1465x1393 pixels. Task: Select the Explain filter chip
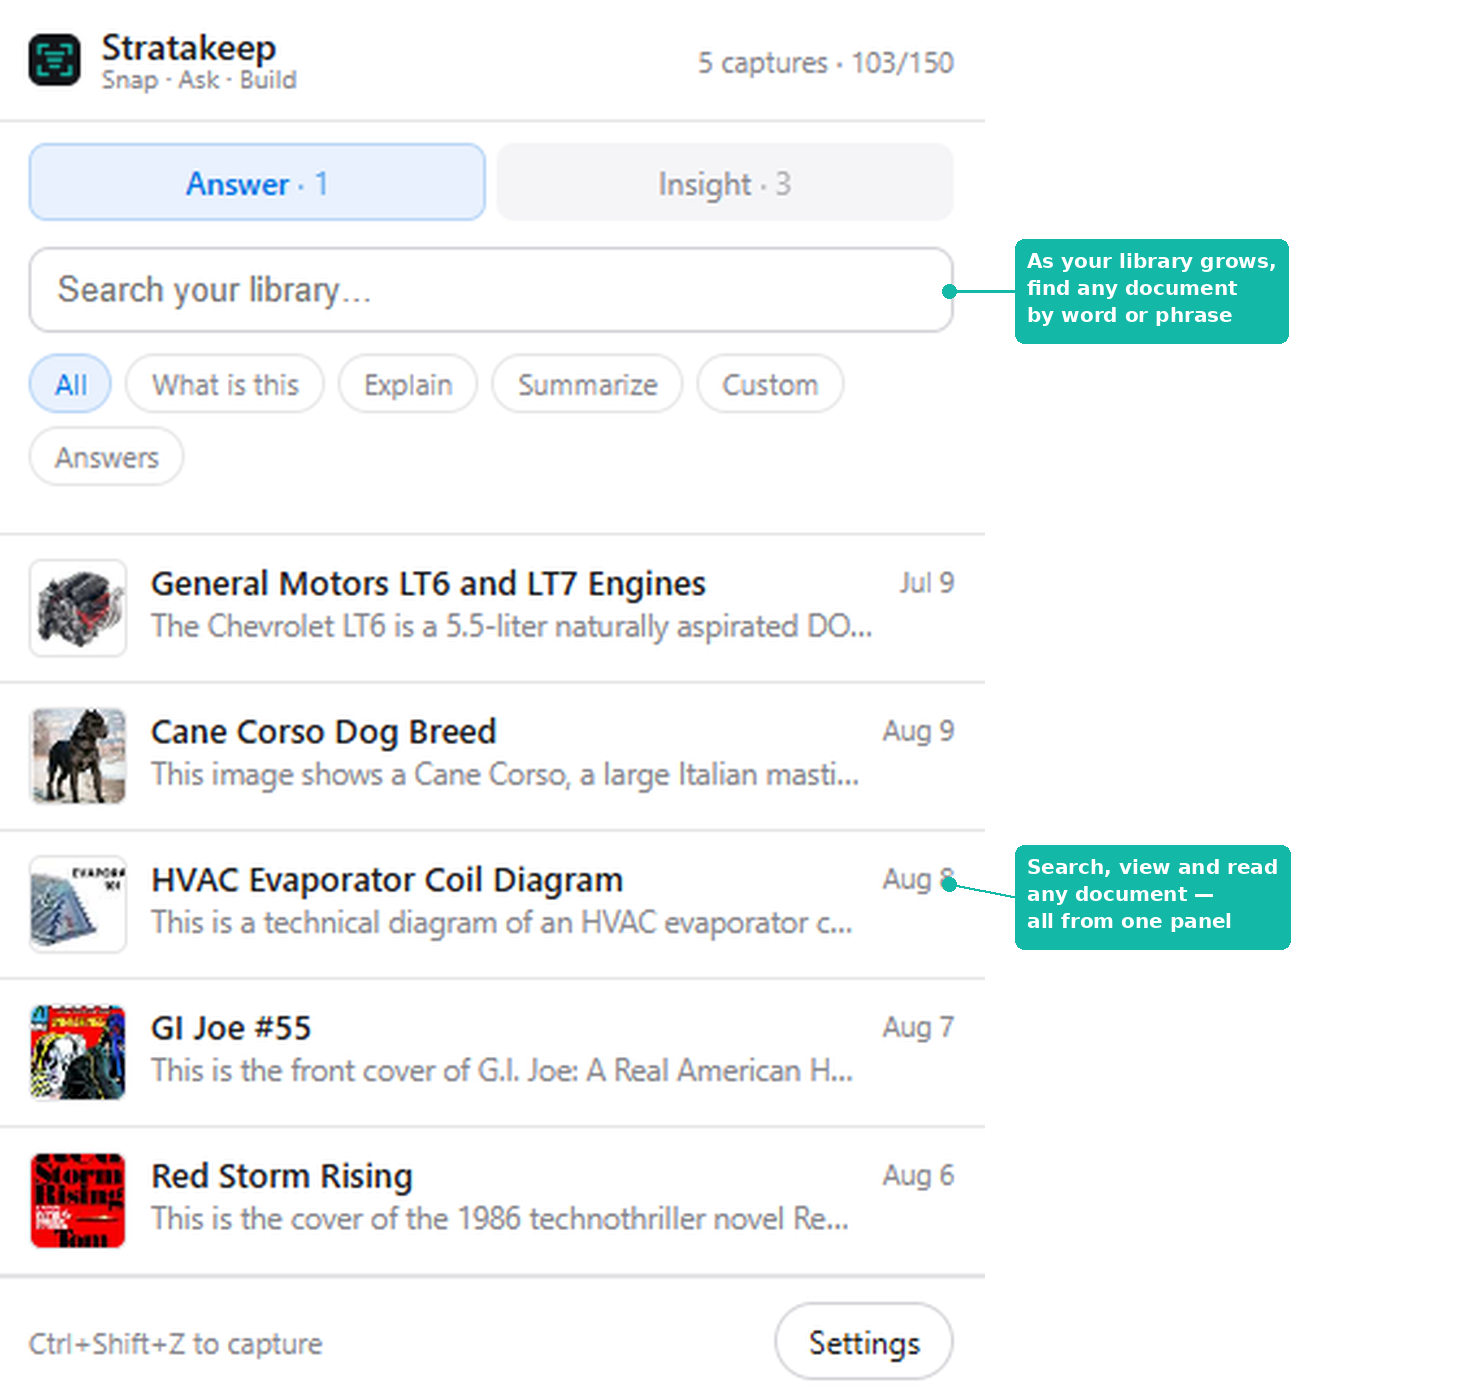408,384
